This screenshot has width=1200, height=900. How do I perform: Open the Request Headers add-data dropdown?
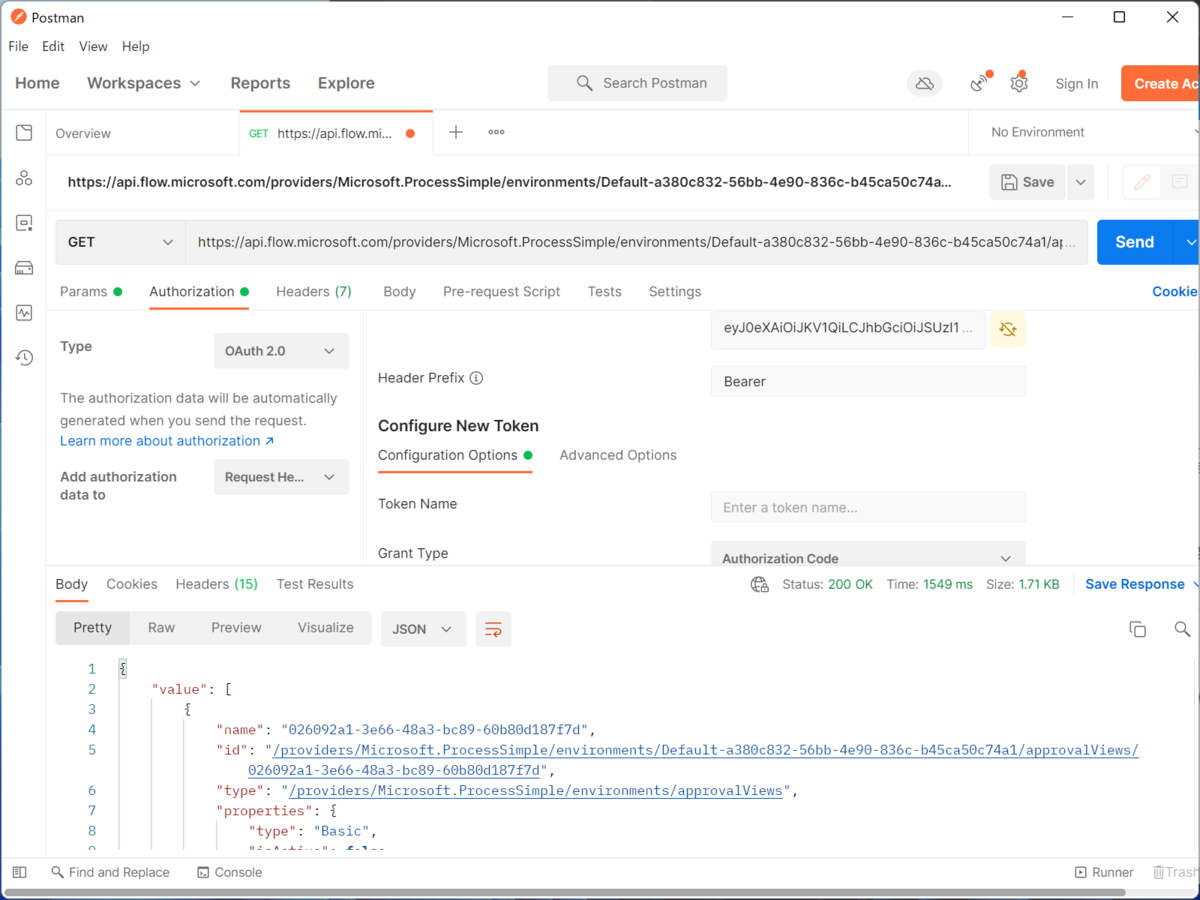pyautogui.click(x=281, y=477)
